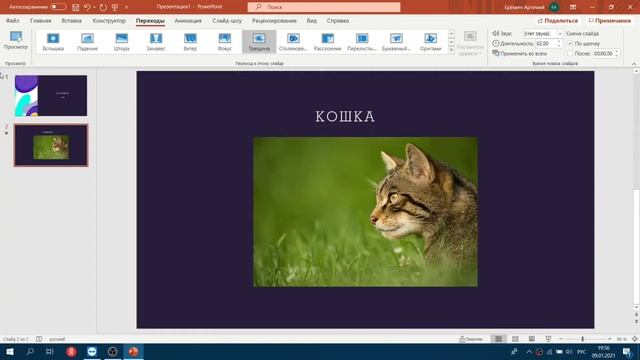Customize Quick Access Toolbar dropdown
Screen dimensions: 640x360
126,7
